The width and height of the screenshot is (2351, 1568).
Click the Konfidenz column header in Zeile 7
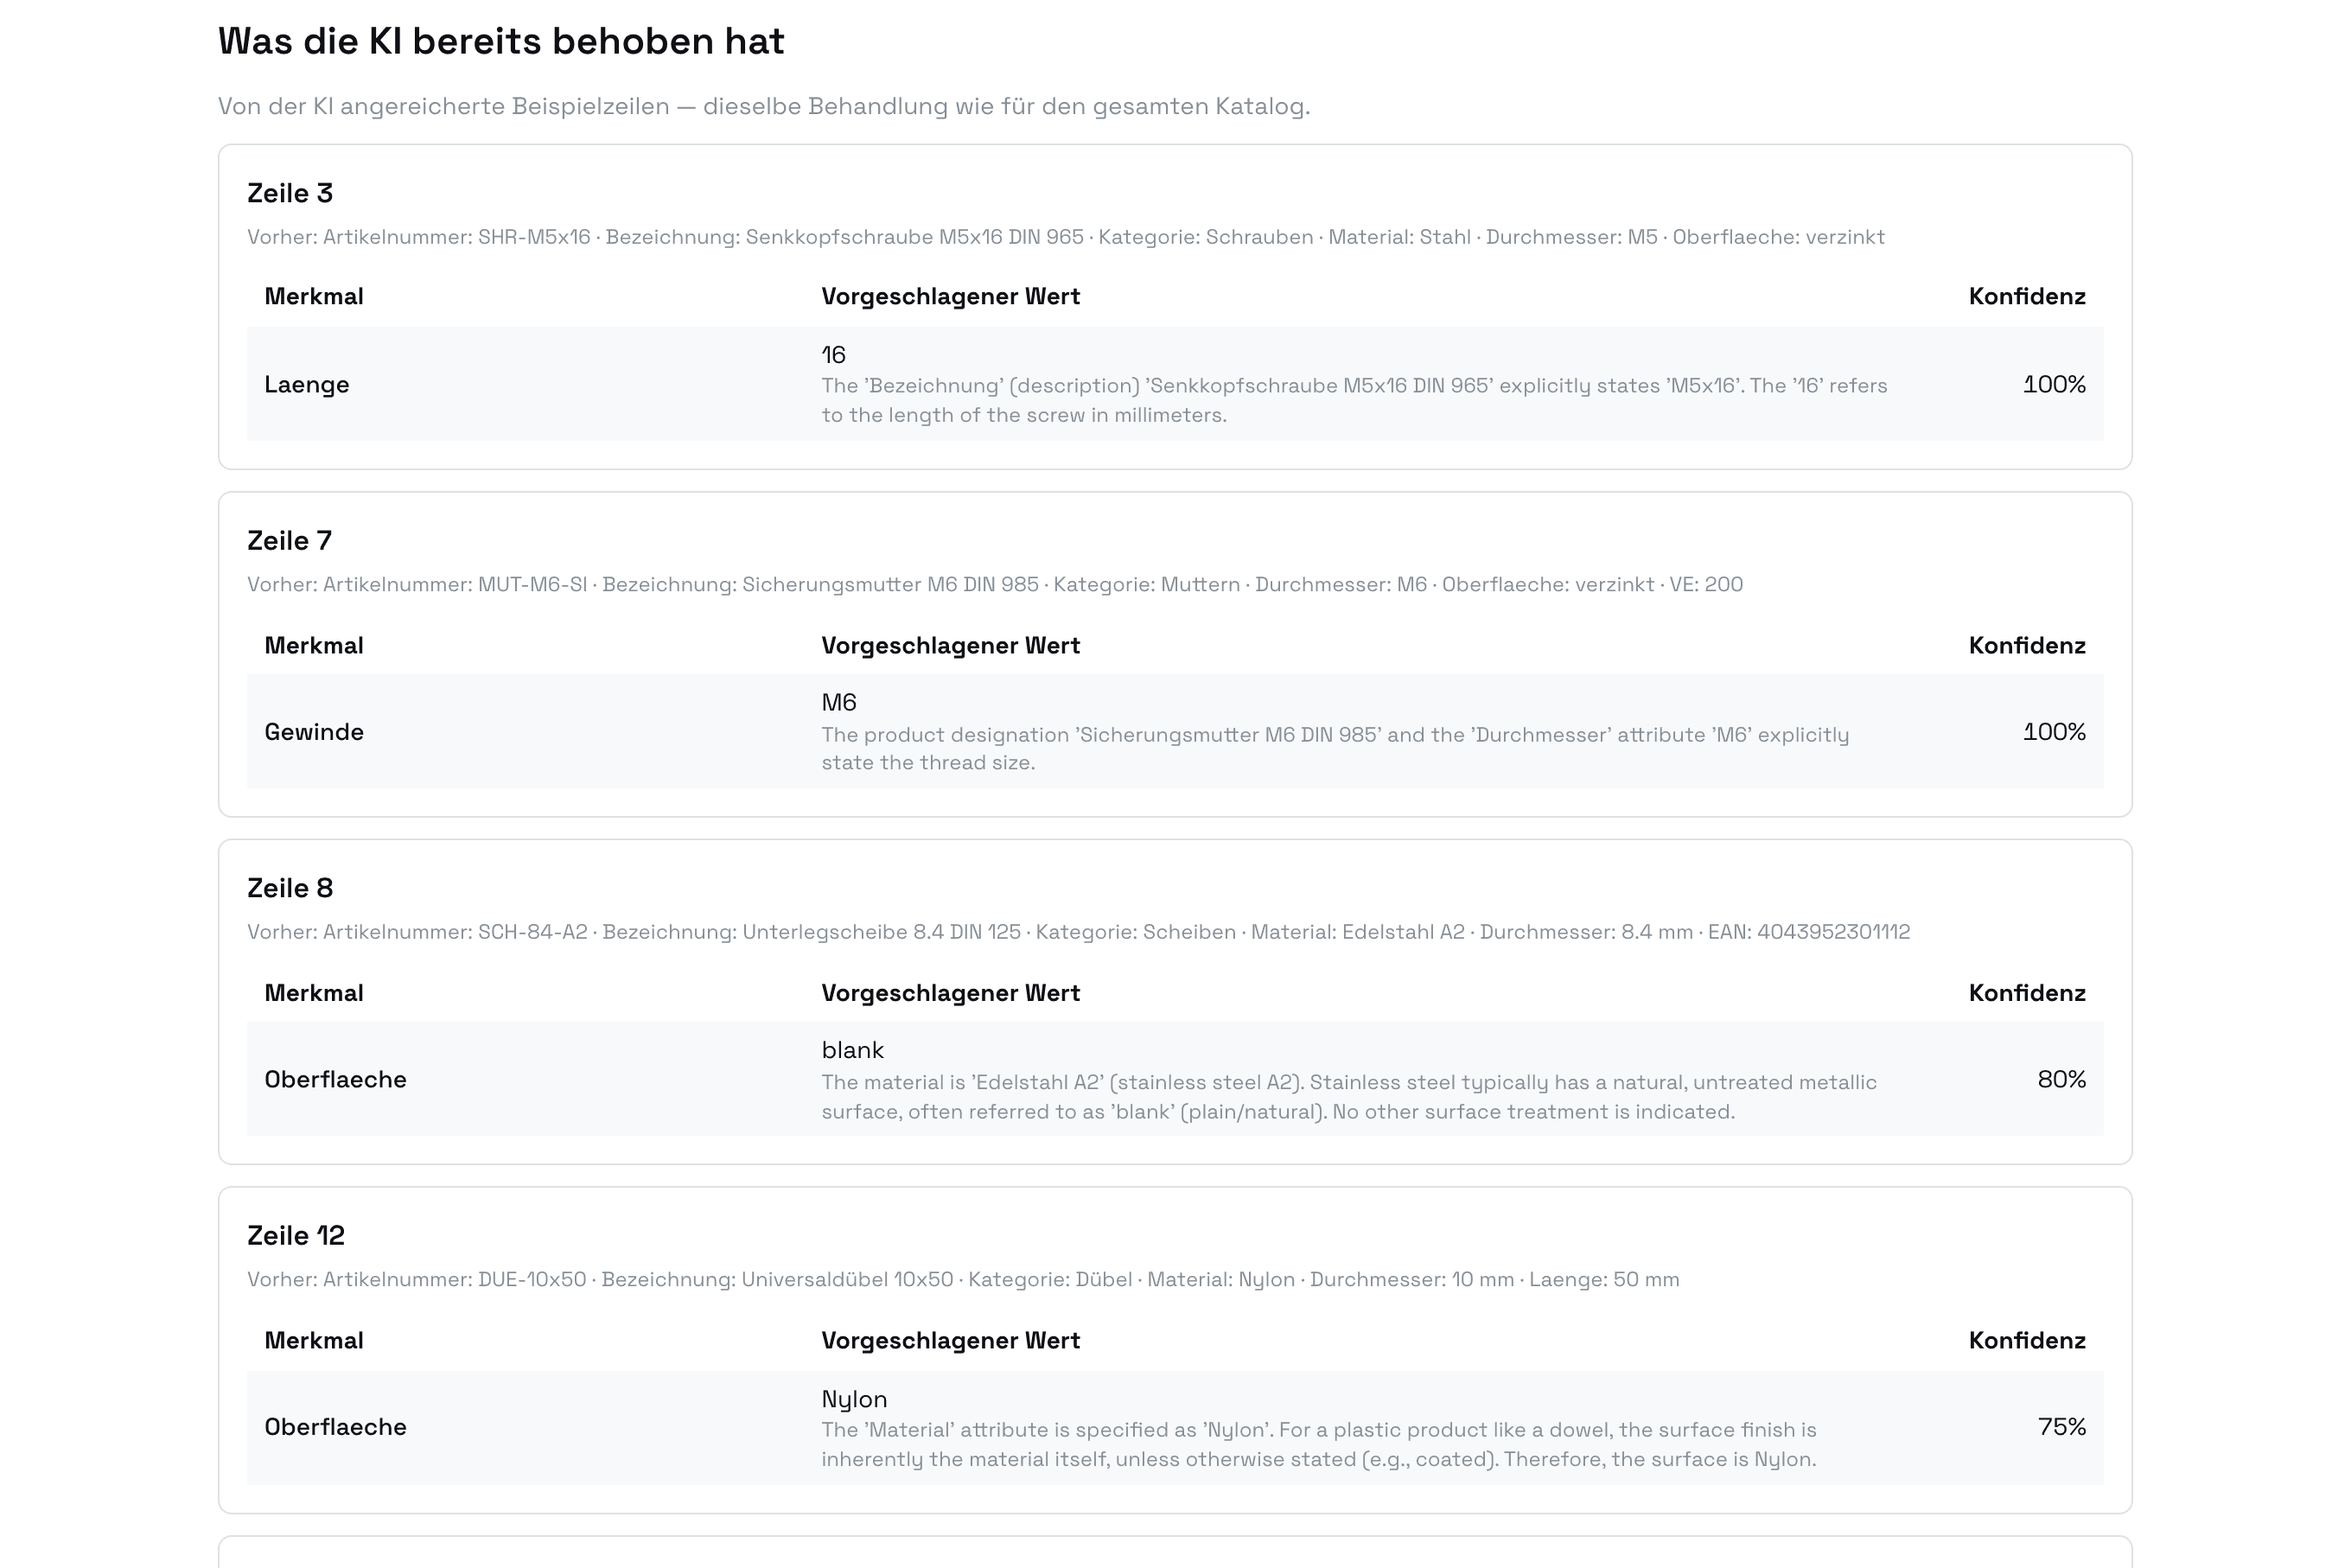[x=2027, y=645]
